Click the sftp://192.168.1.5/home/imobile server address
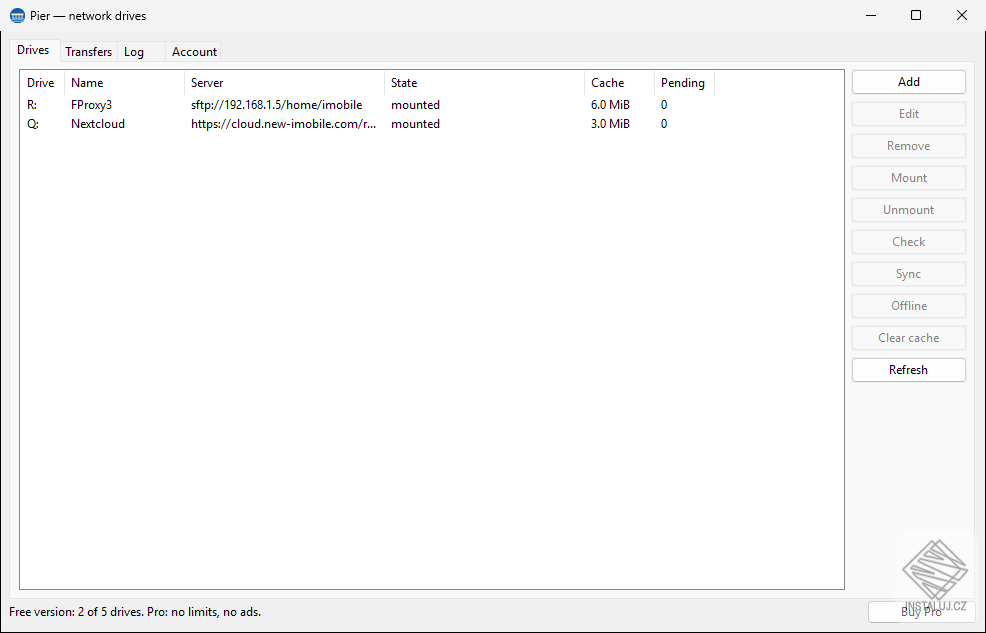Image resolution: width=986 pixels, height=633 pixels. [x=277, y=105]
